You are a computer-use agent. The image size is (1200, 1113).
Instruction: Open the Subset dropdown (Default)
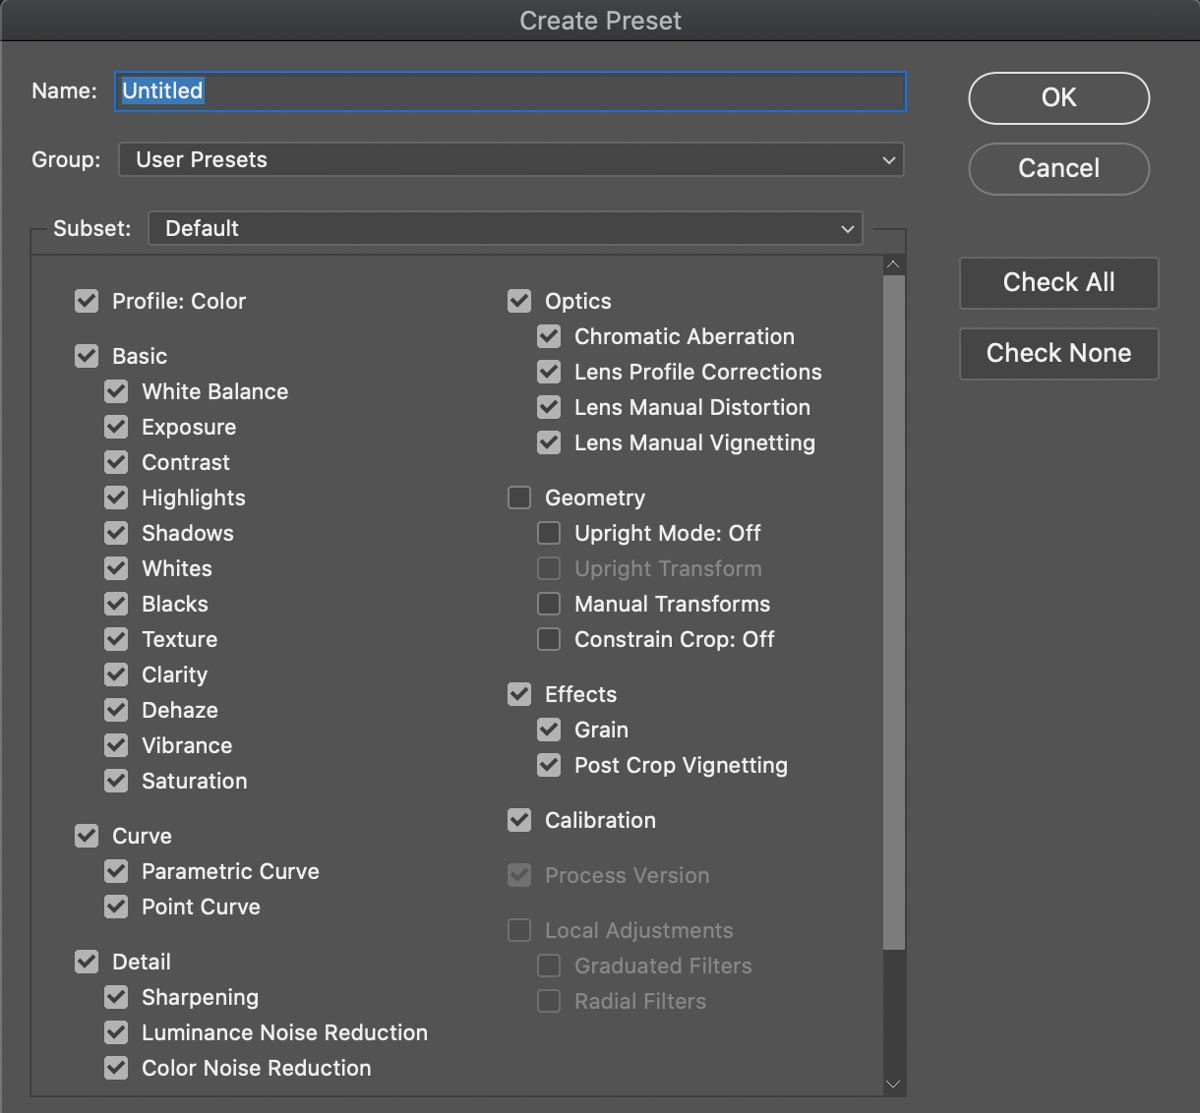tap(505, 228)
